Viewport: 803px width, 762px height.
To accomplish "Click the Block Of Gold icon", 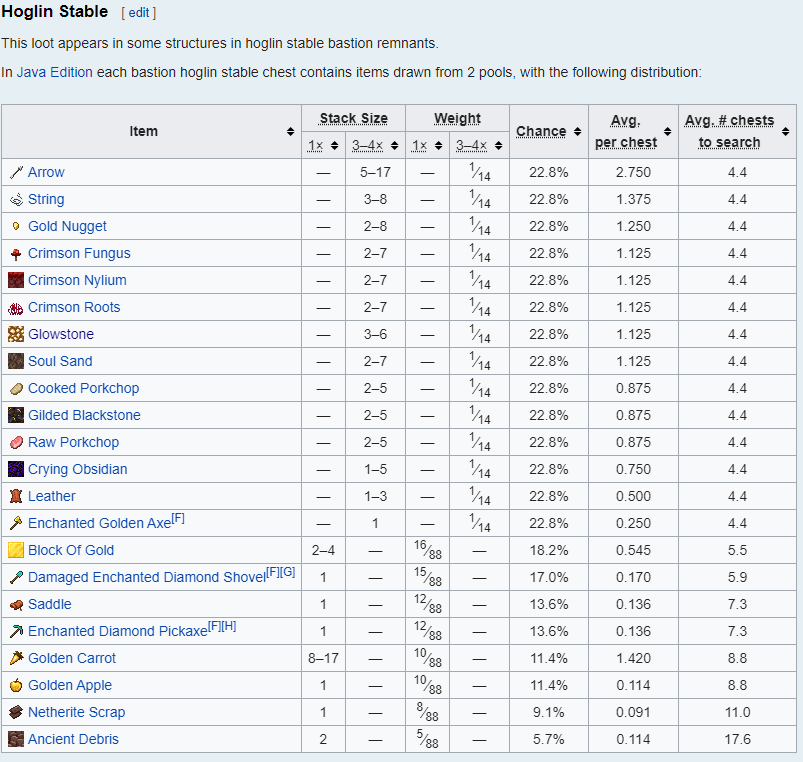I will point(16,551).
